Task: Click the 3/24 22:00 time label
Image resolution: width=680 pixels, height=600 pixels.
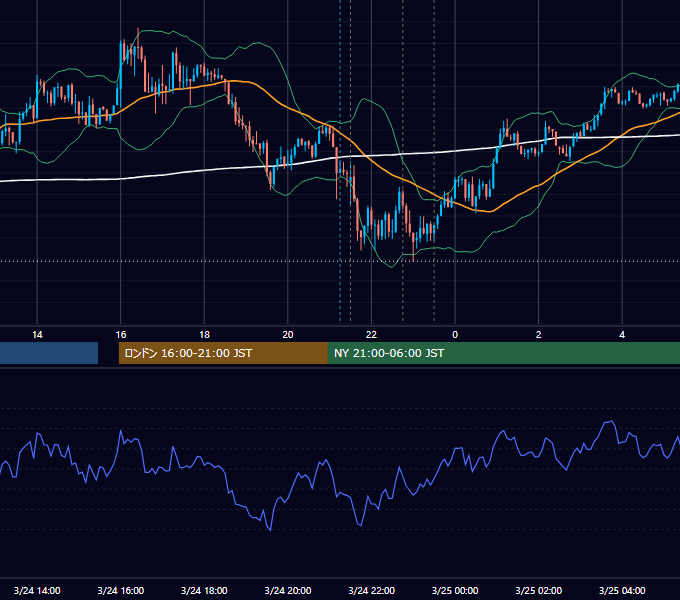Action: coord(371,590)
